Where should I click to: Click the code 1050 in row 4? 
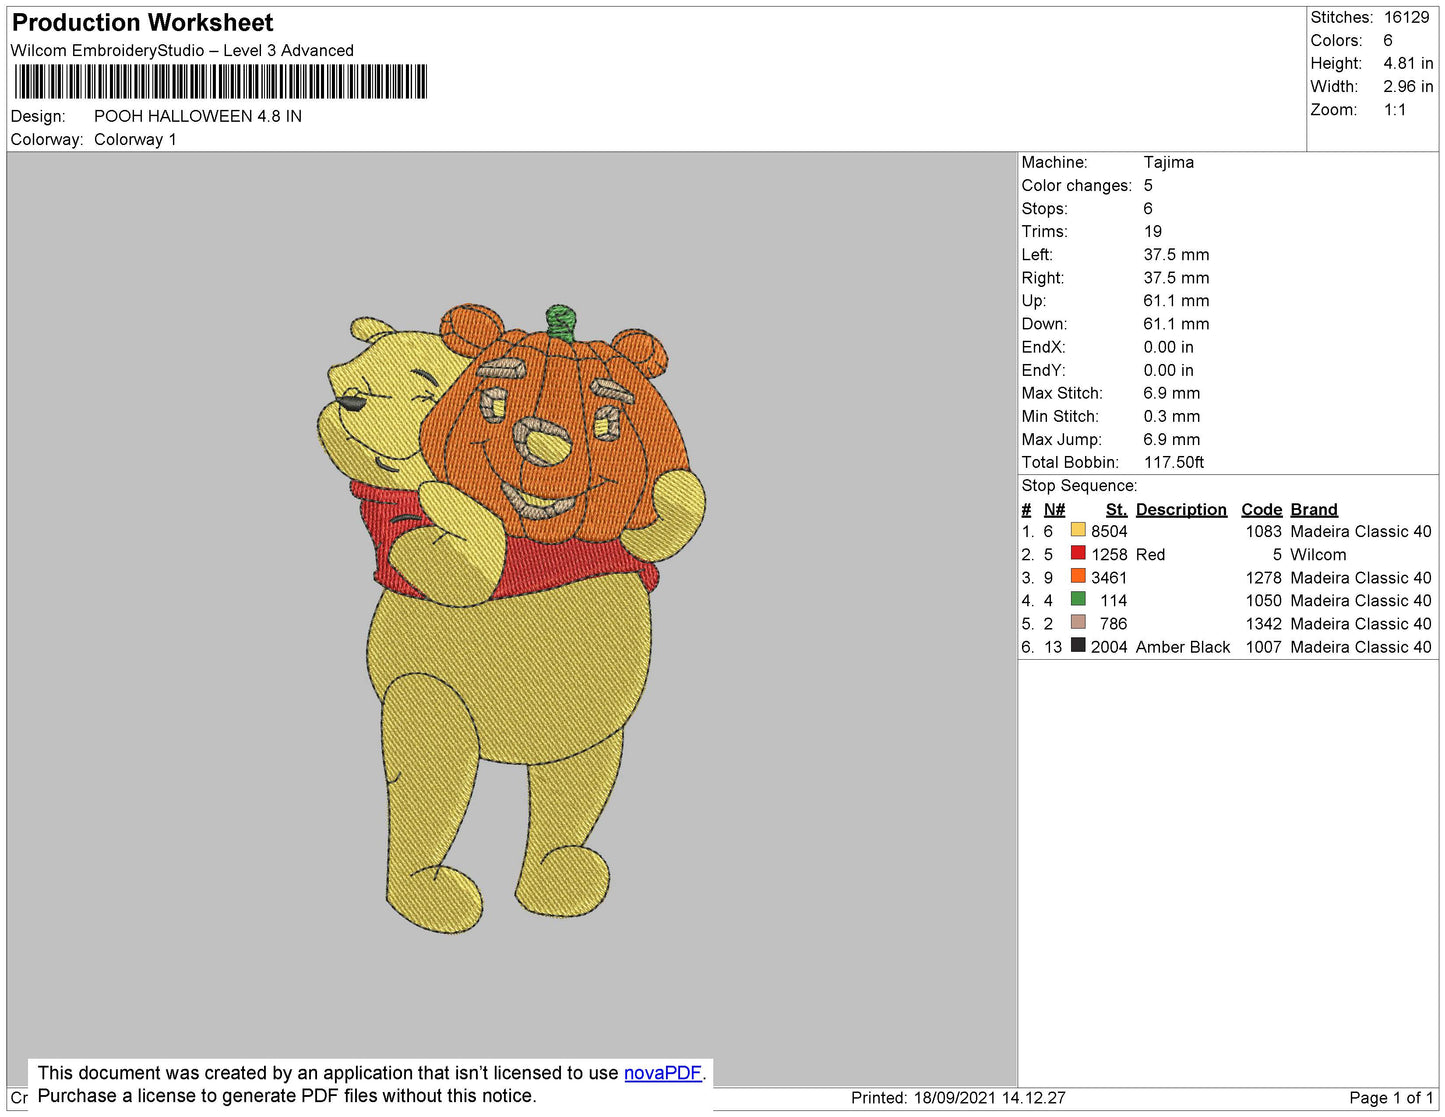coord(1263,600)
